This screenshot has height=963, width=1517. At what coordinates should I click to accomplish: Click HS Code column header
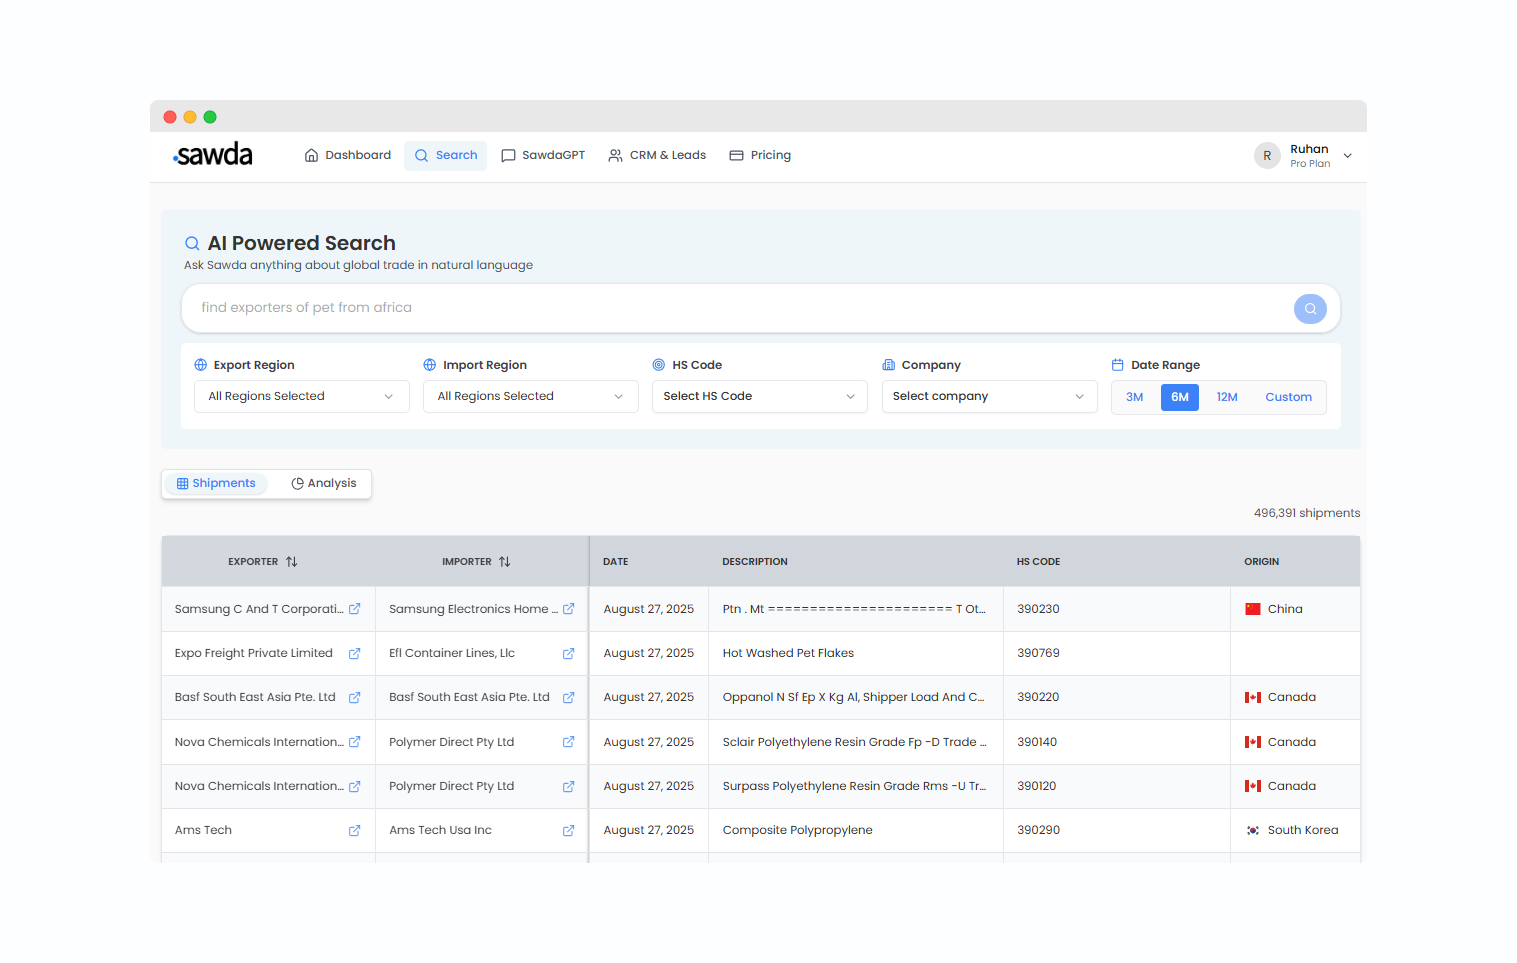coord(1038,562)
